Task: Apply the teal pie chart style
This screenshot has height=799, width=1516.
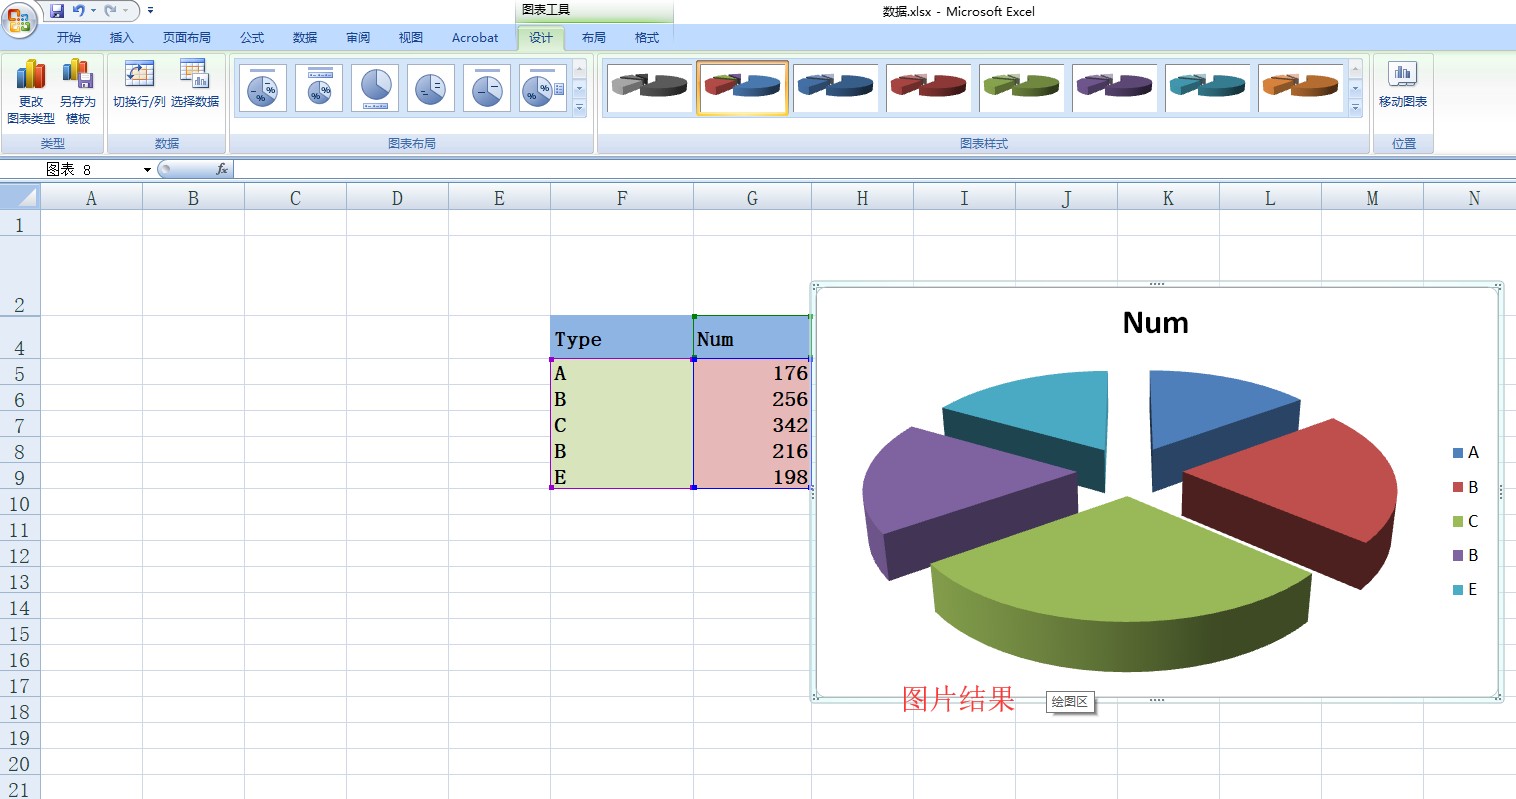Action: click(1207, 88)
